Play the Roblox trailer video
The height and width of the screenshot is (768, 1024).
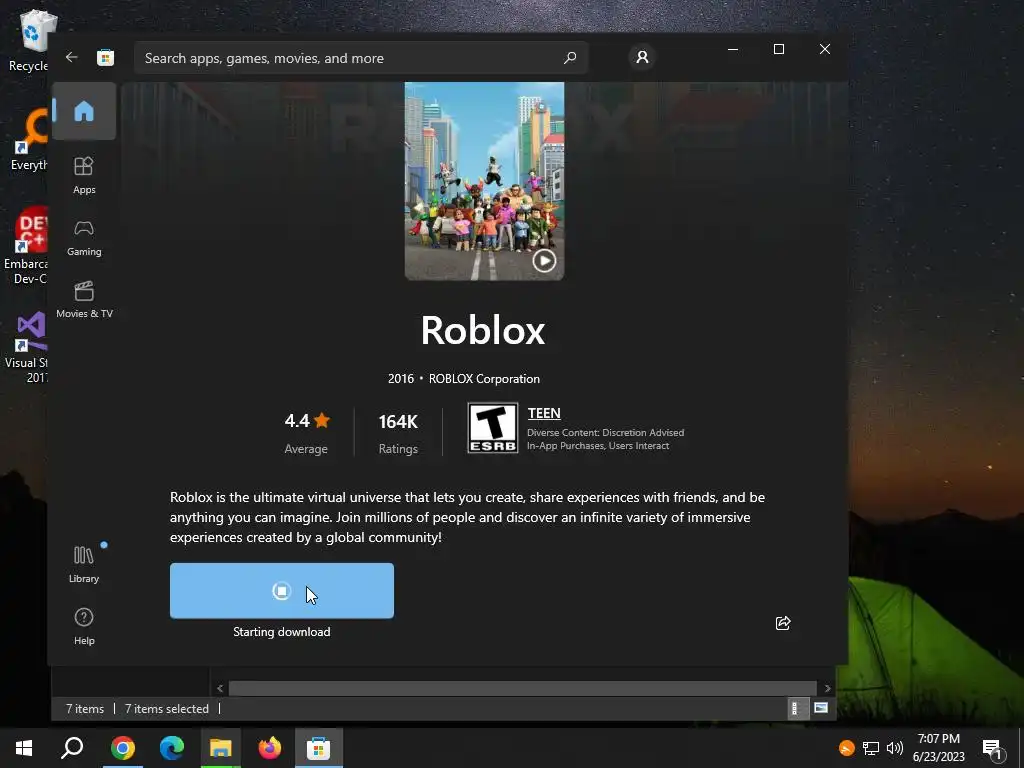544,261
